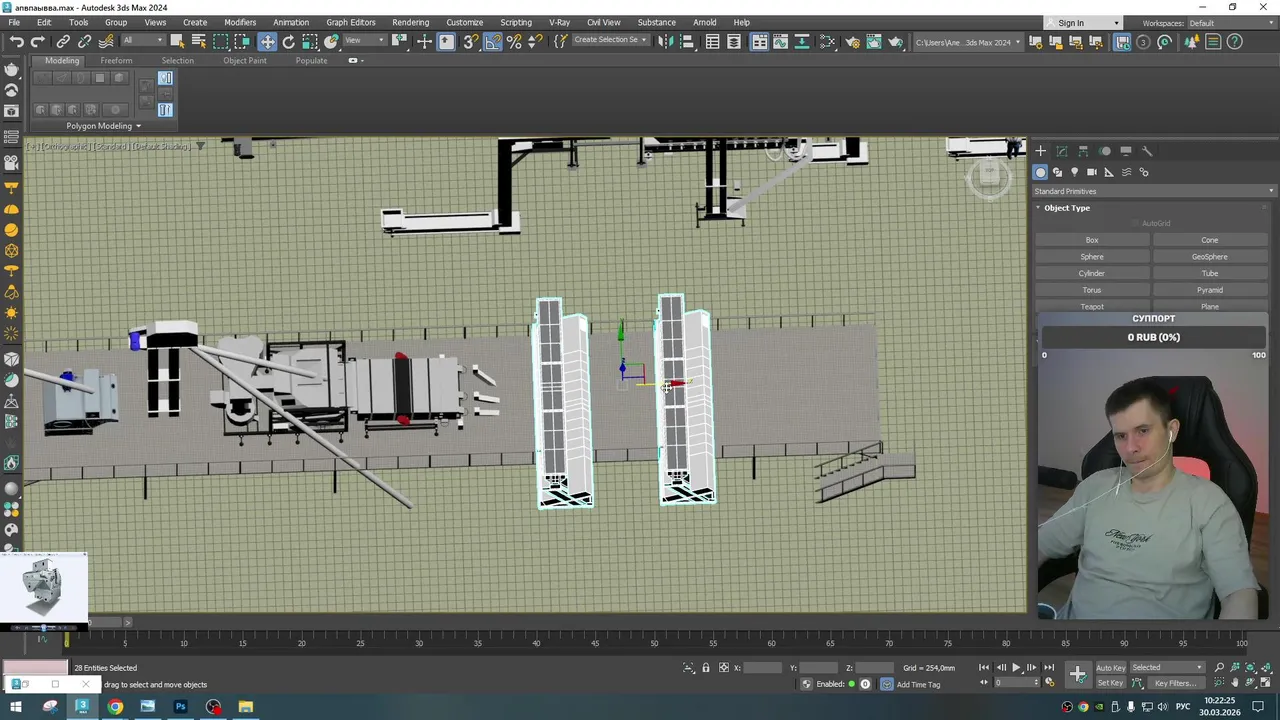Open the Curve Editor icon
Screen dimensions: 1280x720
781,41
